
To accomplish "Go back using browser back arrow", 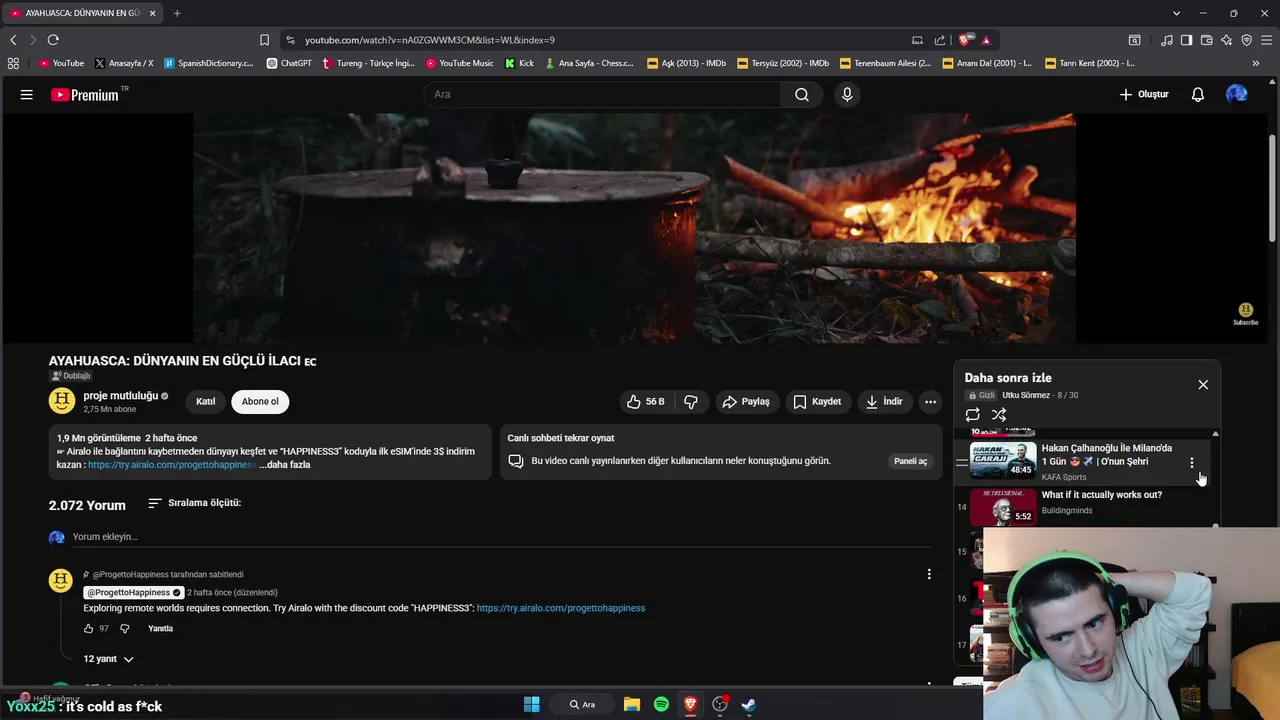I will (x=13, y=40).
